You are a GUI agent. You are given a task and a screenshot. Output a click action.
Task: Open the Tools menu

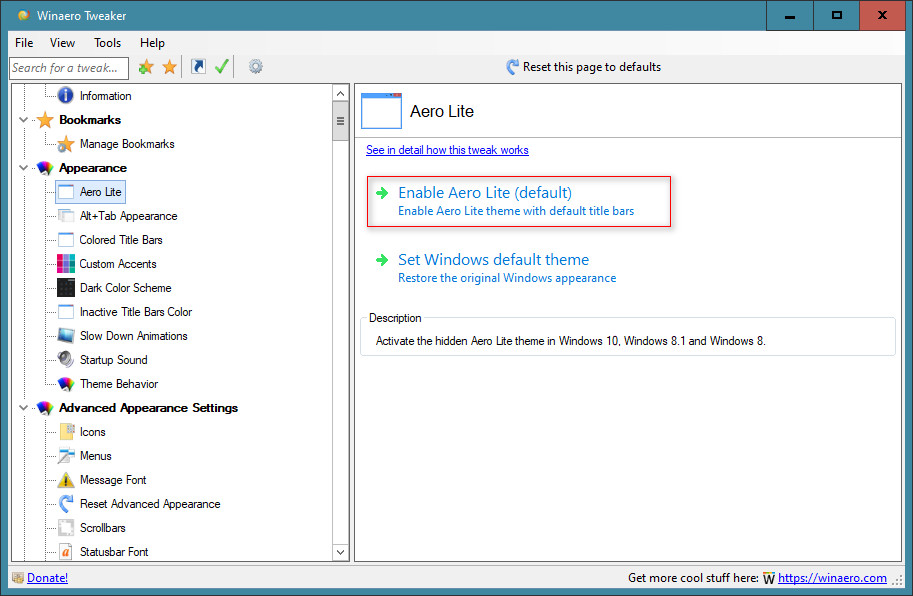coord(108,42)
